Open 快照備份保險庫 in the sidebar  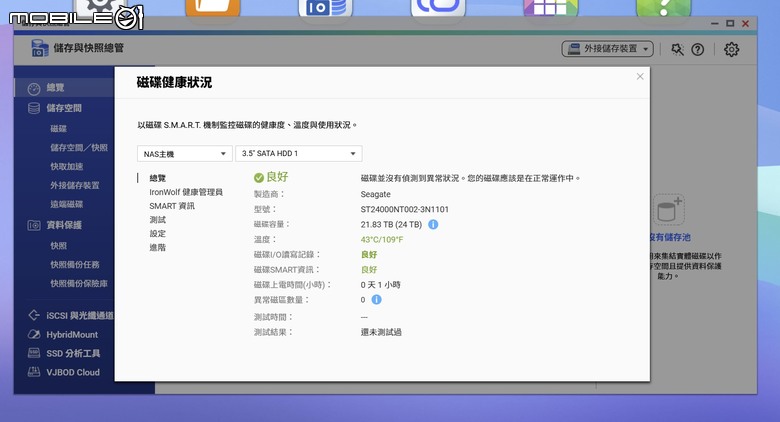point(79,284)
